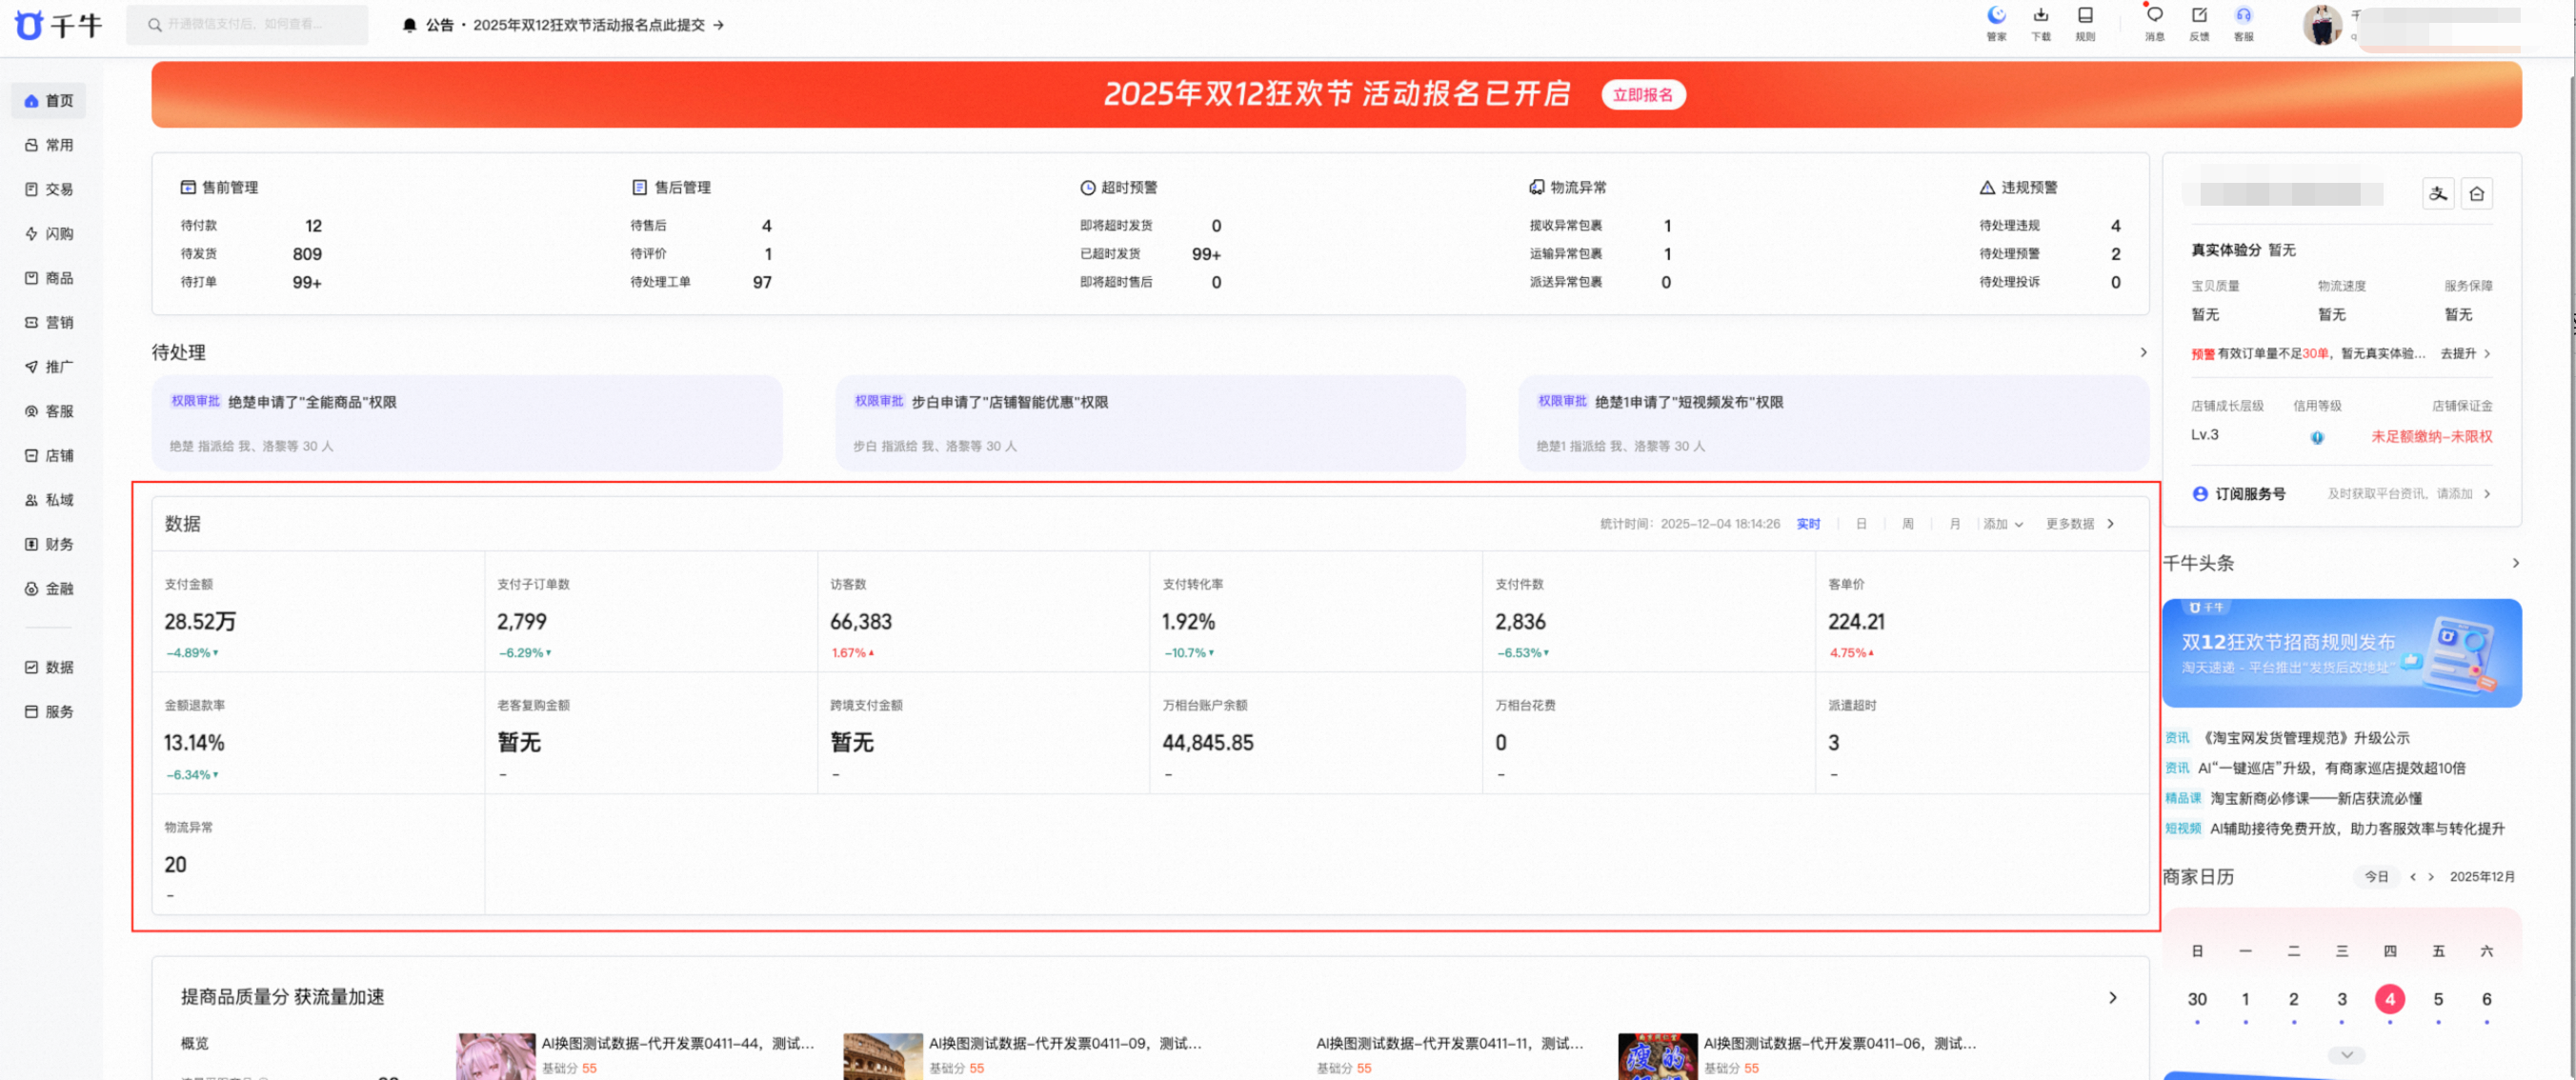Open the 商品 sidebar section
The image size is (2576, 1080).
pyautogui.click(x=49, y=278)
